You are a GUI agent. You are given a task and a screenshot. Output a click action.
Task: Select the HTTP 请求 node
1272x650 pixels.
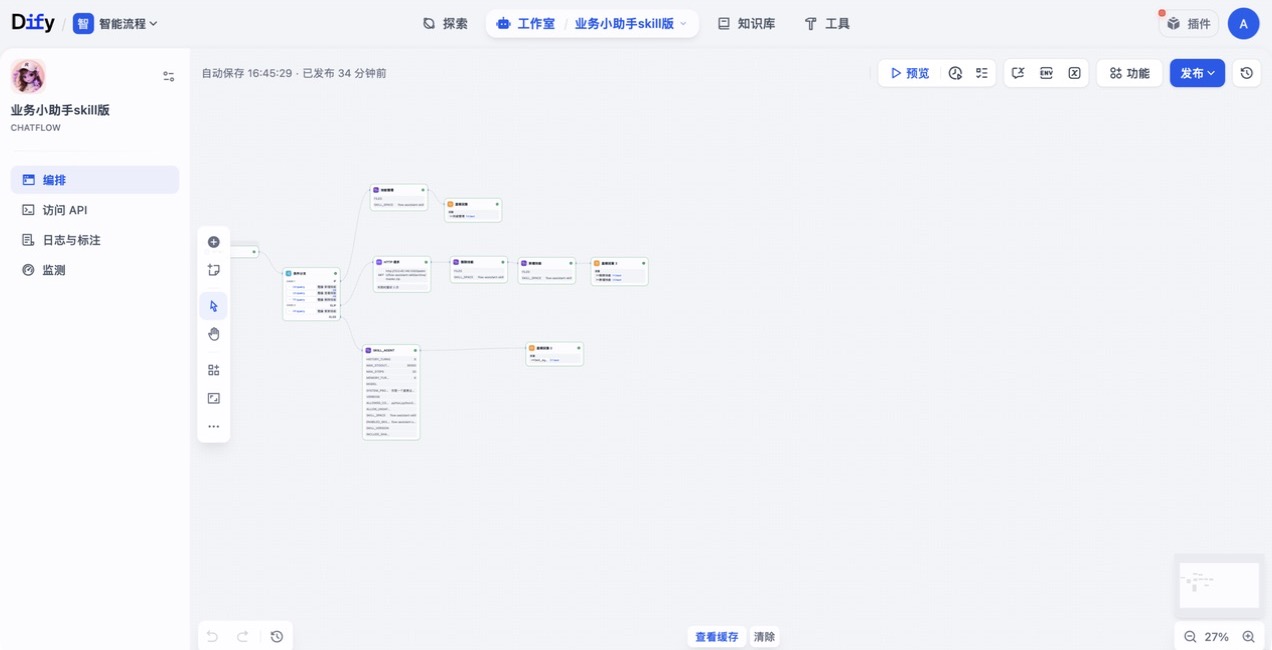(x=402, y=274)
